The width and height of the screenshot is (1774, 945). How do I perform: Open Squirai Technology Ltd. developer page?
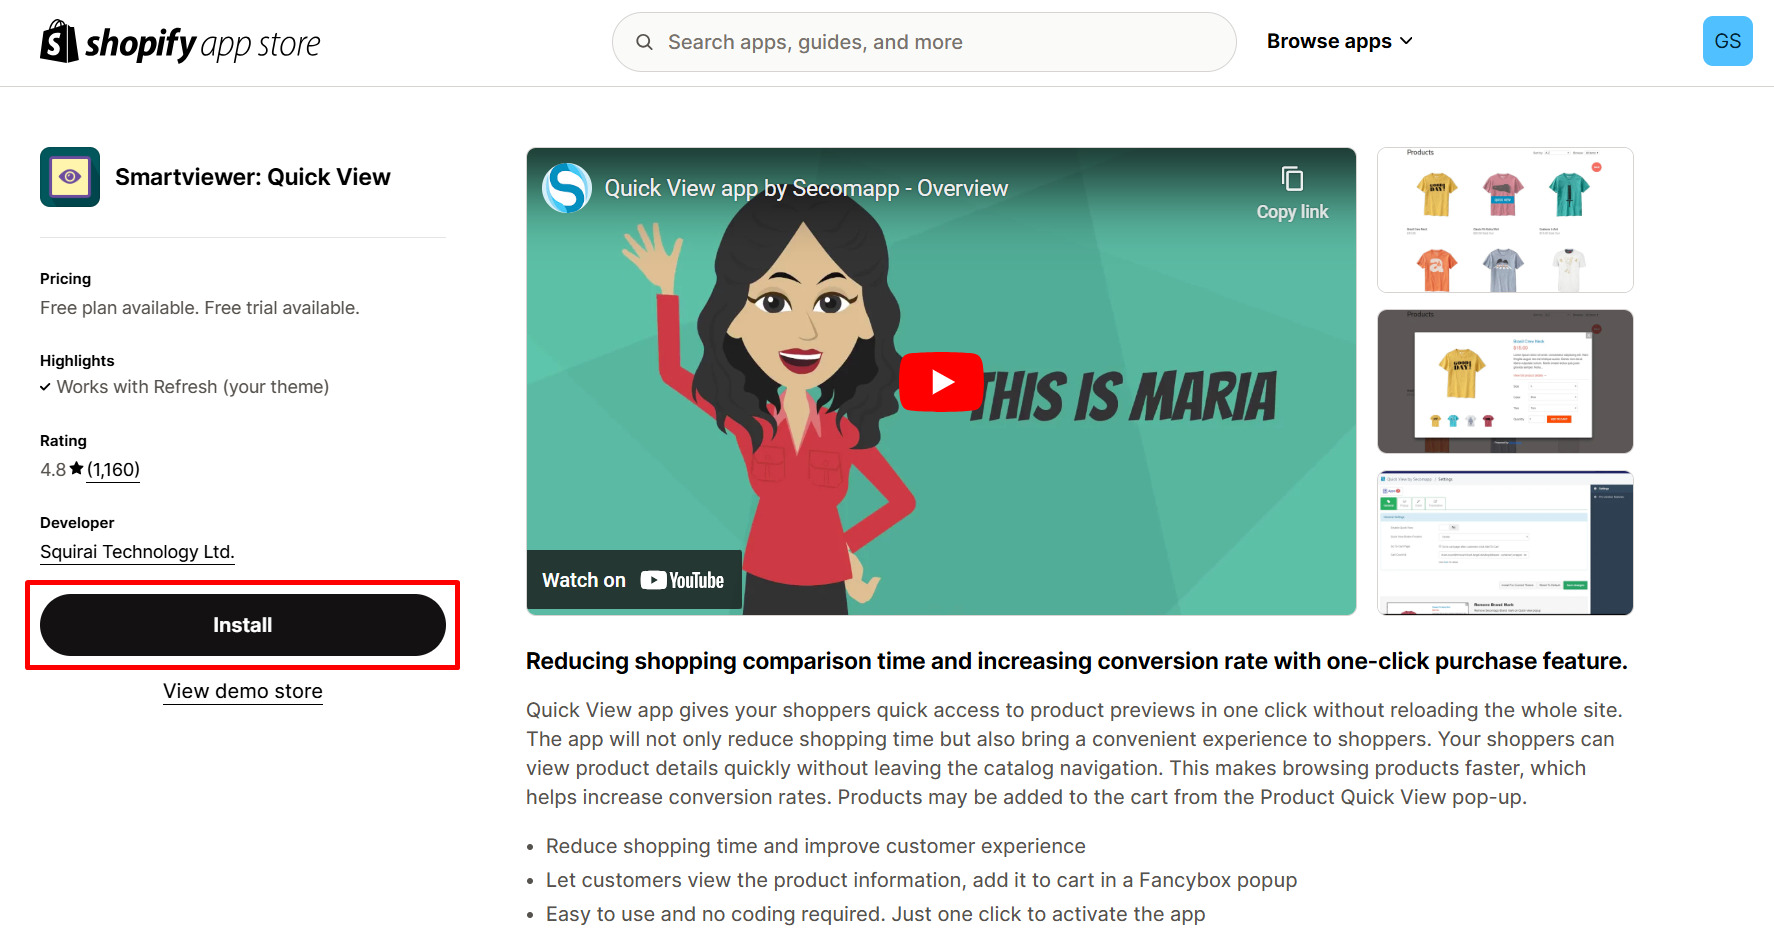pos(137,552)
